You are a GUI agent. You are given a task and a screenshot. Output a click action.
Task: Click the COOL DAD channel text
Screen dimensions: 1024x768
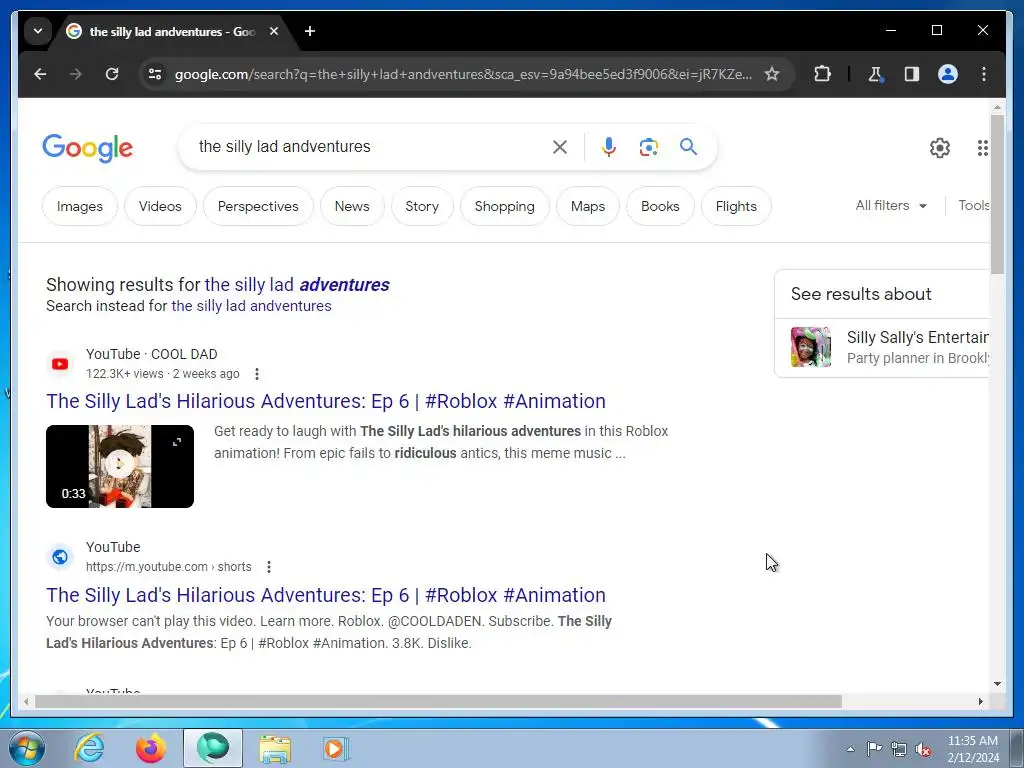pos(184,355)
